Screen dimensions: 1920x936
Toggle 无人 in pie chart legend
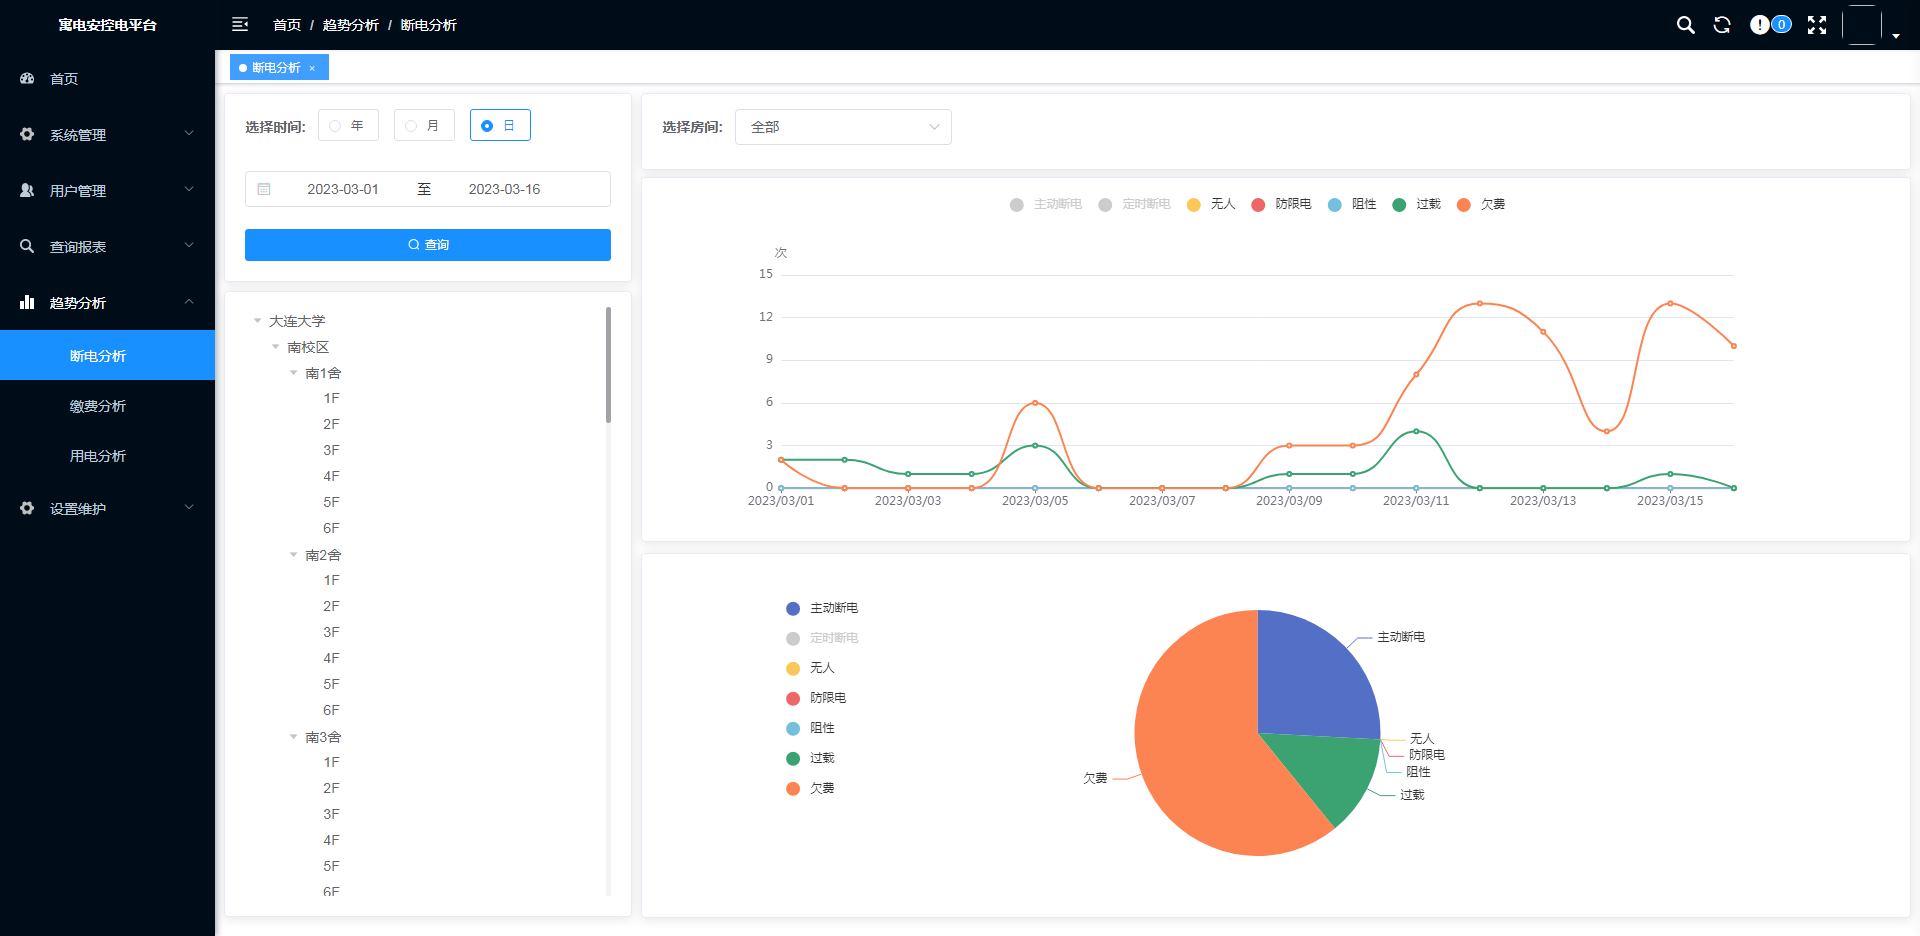click(810, 668)
